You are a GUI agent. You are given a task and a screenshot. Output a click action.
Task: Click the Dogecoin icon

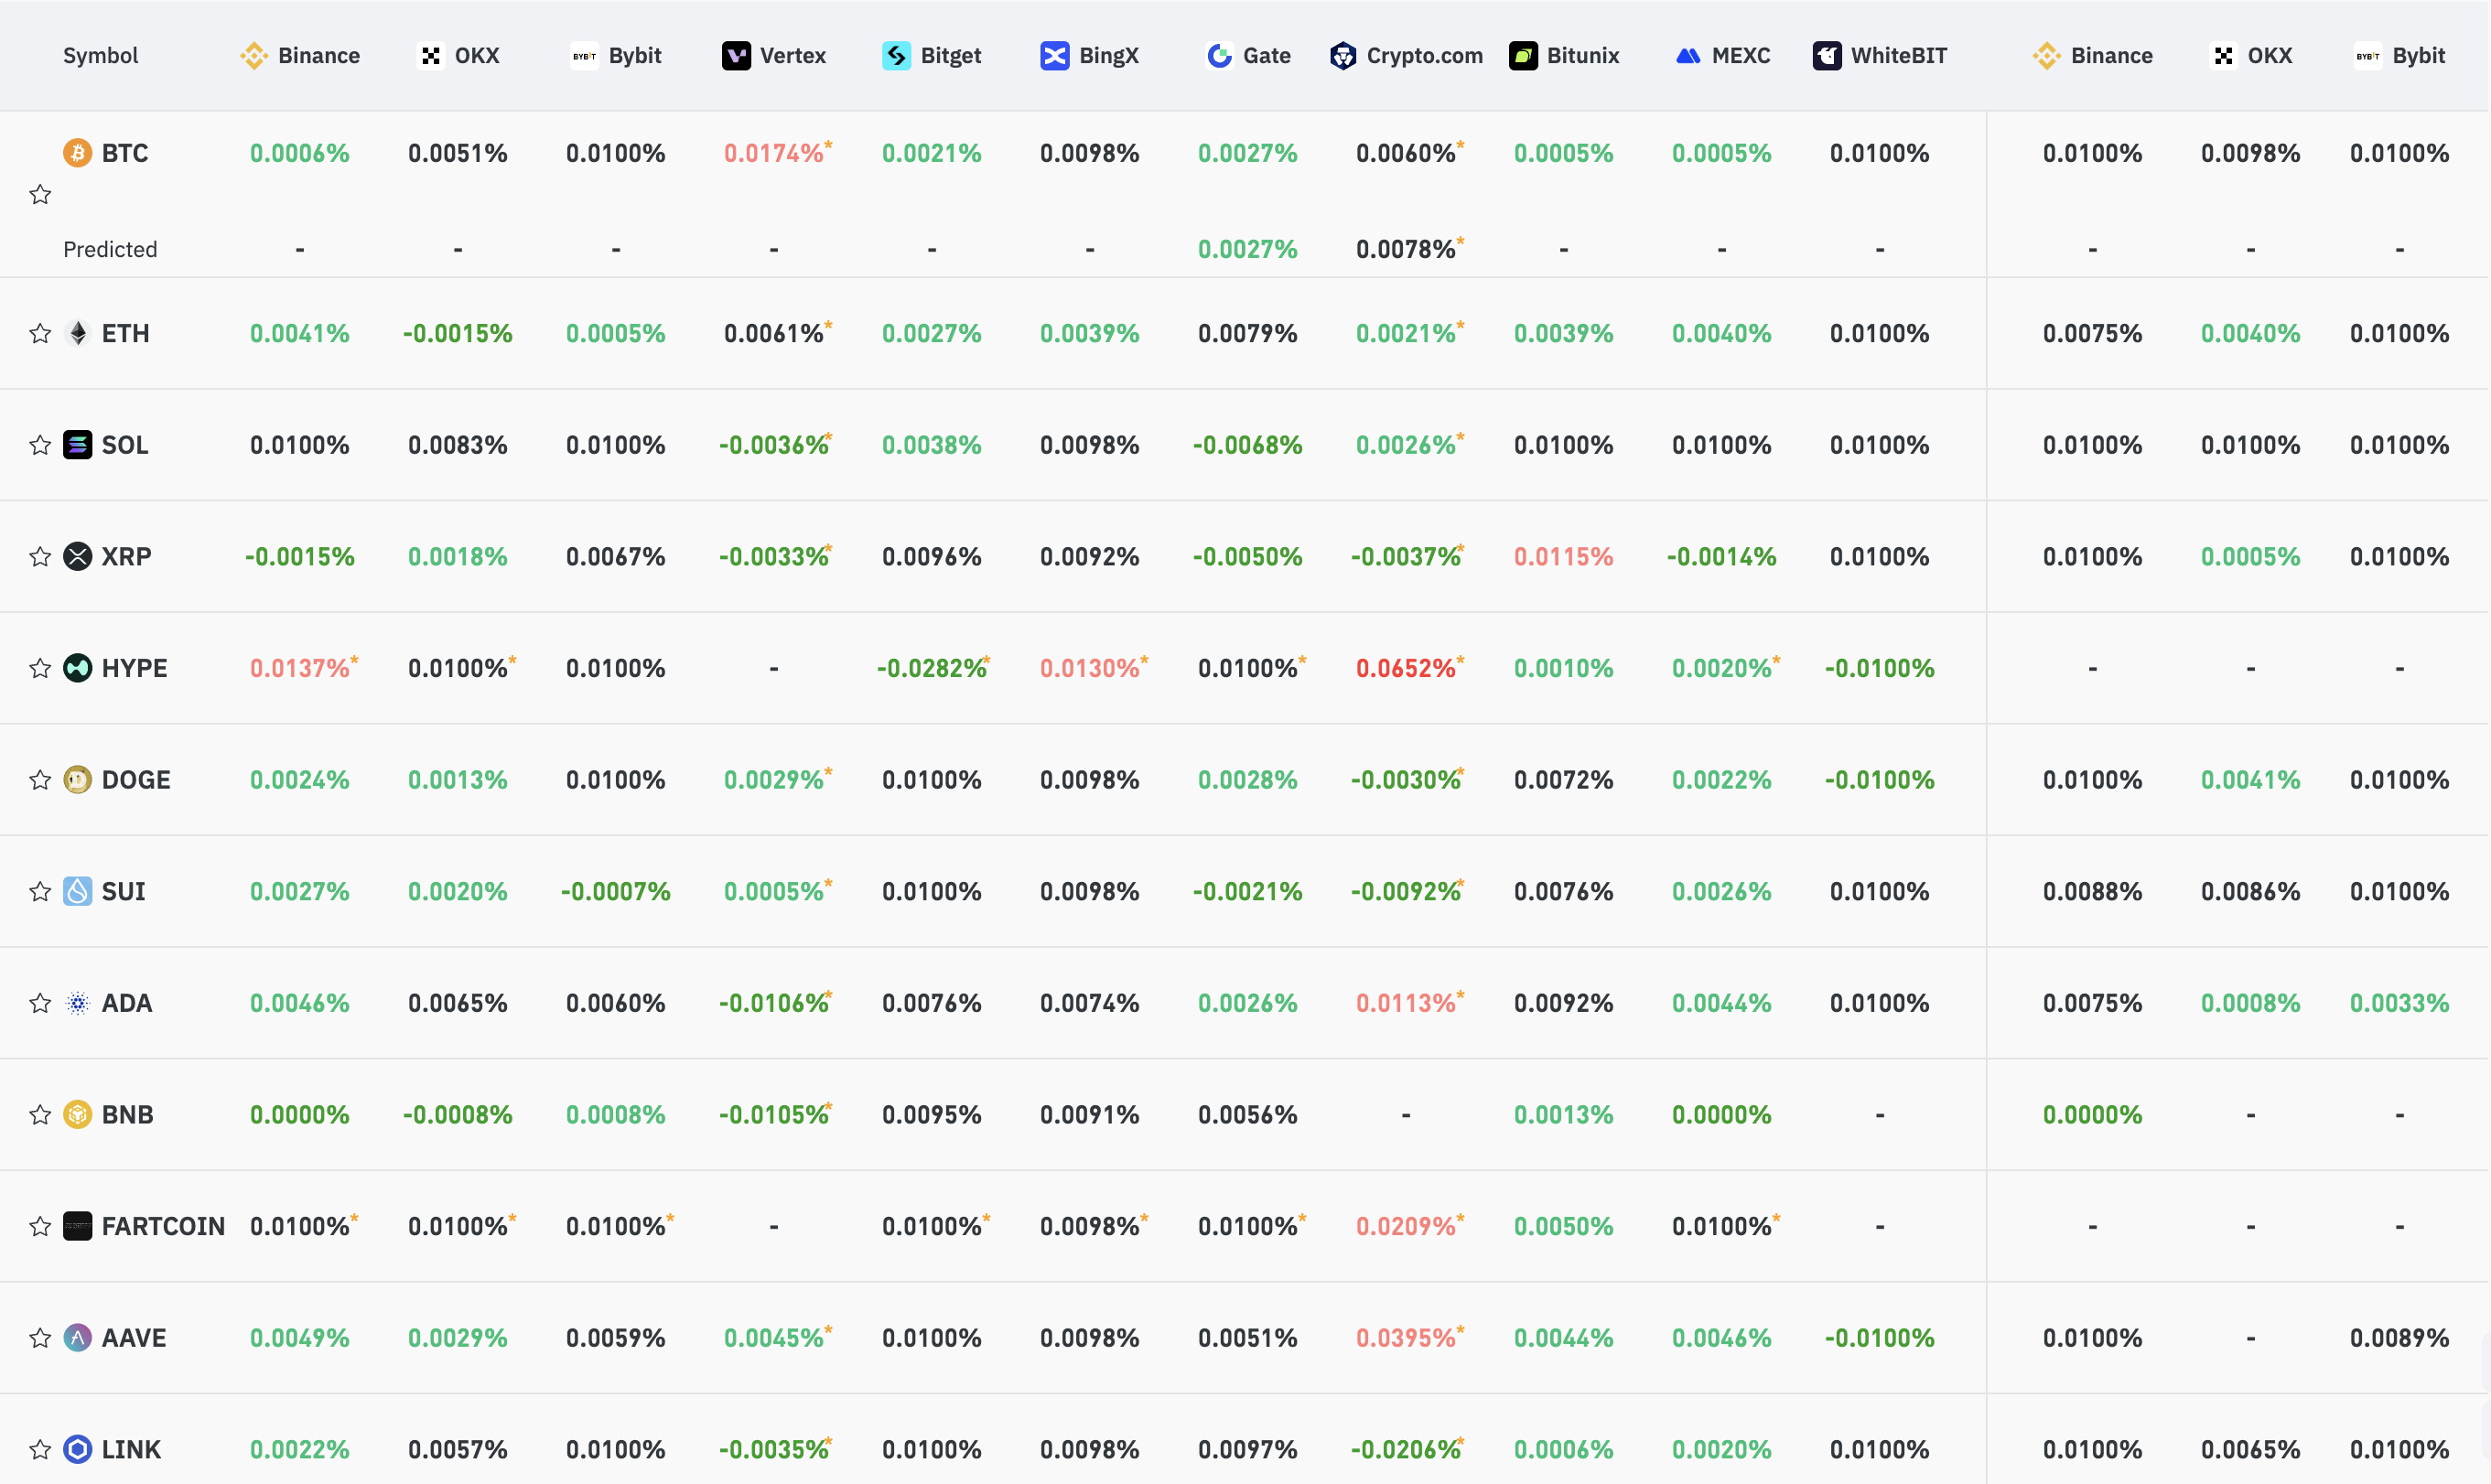tap(78, 780)
